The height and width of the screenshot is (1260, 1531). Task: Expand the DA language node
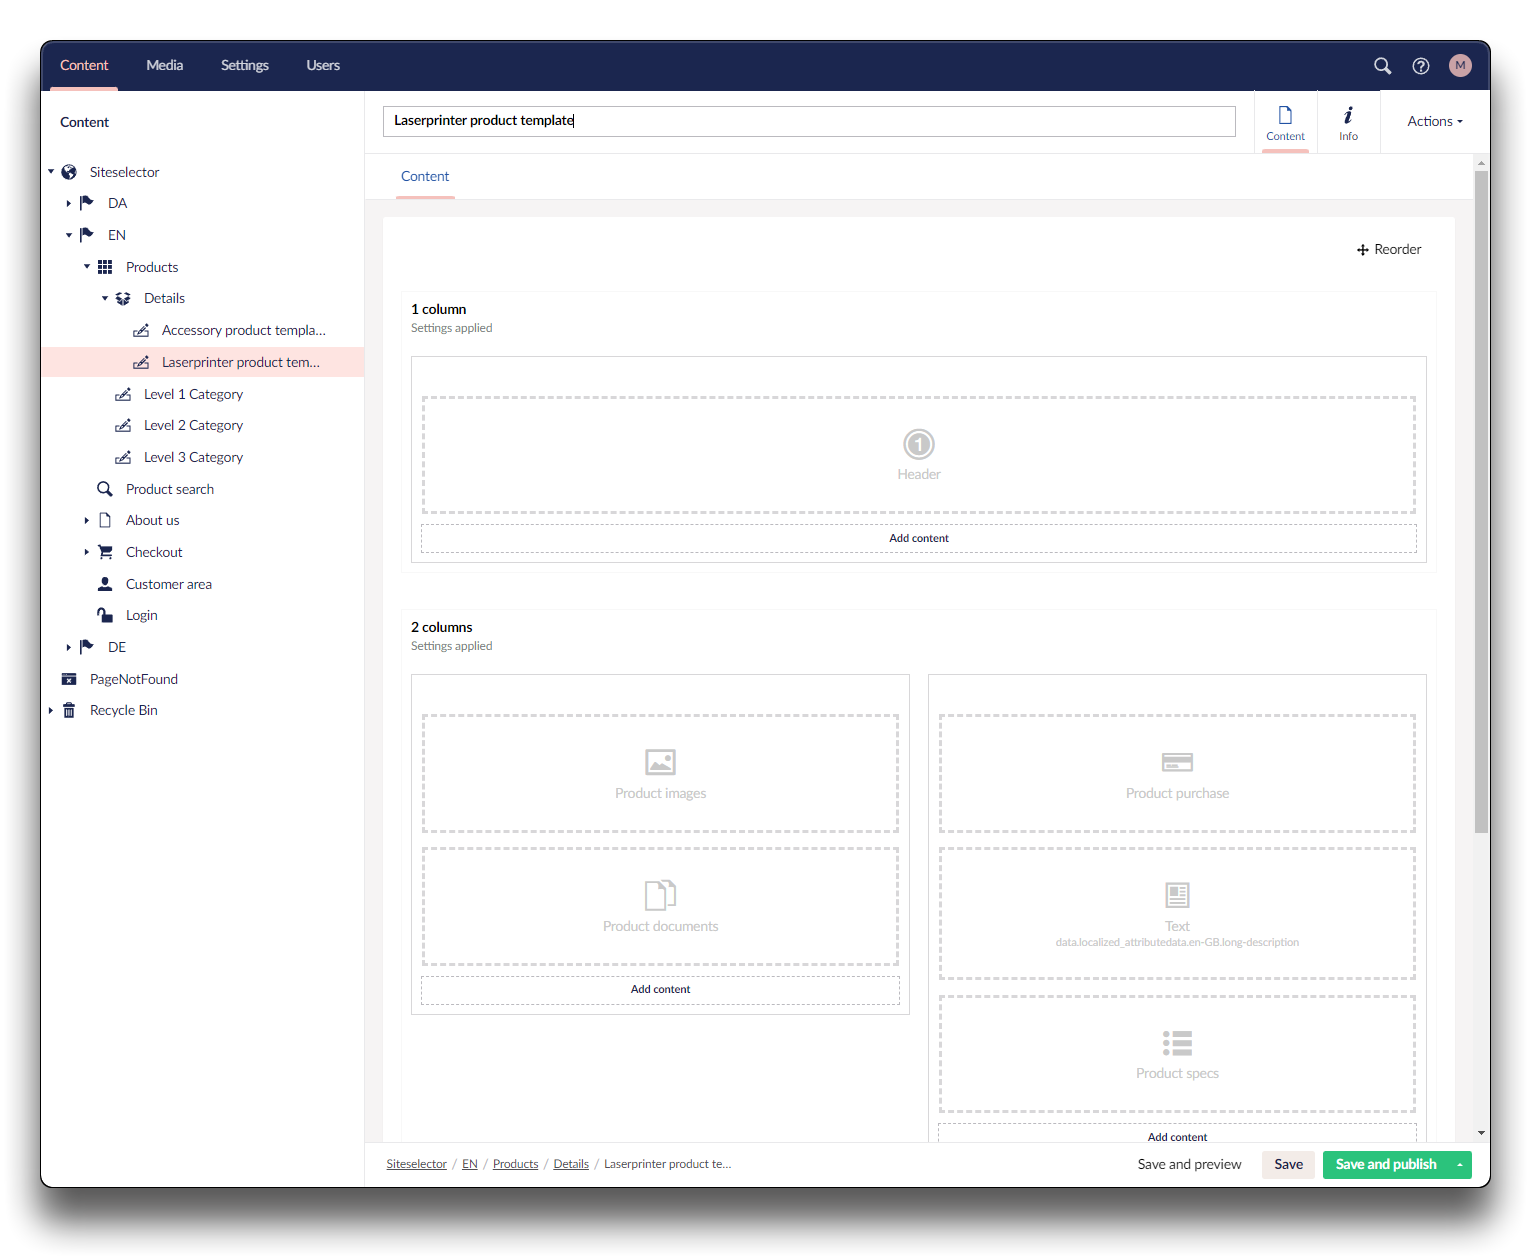[x=69, y=204]
